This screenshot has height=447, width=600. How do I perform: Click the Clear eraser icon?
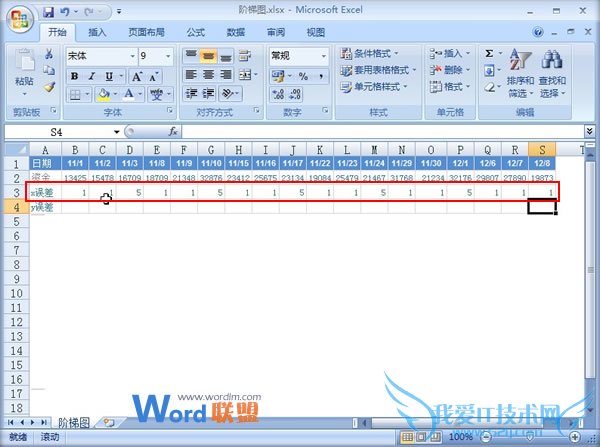point(489,88)
